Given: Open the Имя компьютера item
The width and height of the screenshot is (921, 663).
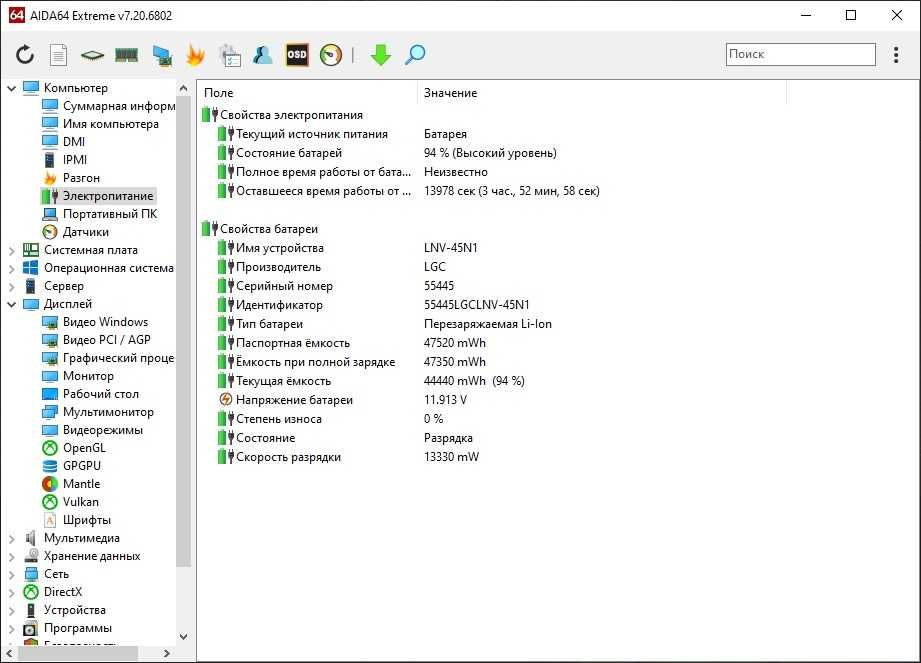Looking at the screenshot, I should pos(100,124).
